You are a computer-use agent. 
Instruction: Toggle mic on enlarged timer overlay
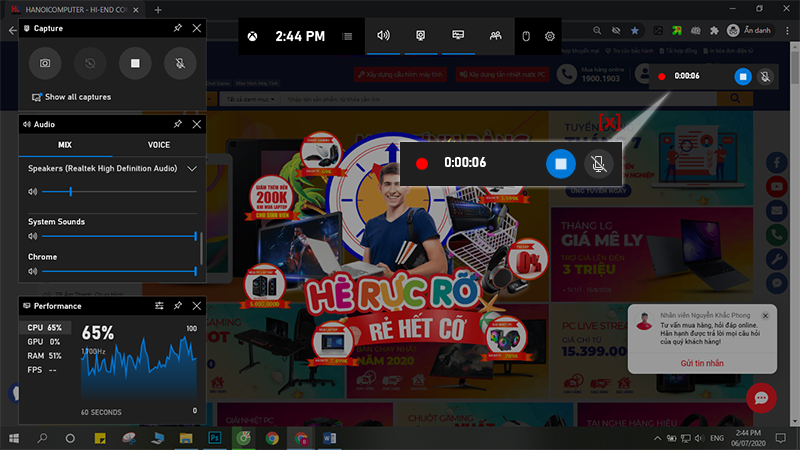pyautogui.click(x=598, y=164)
